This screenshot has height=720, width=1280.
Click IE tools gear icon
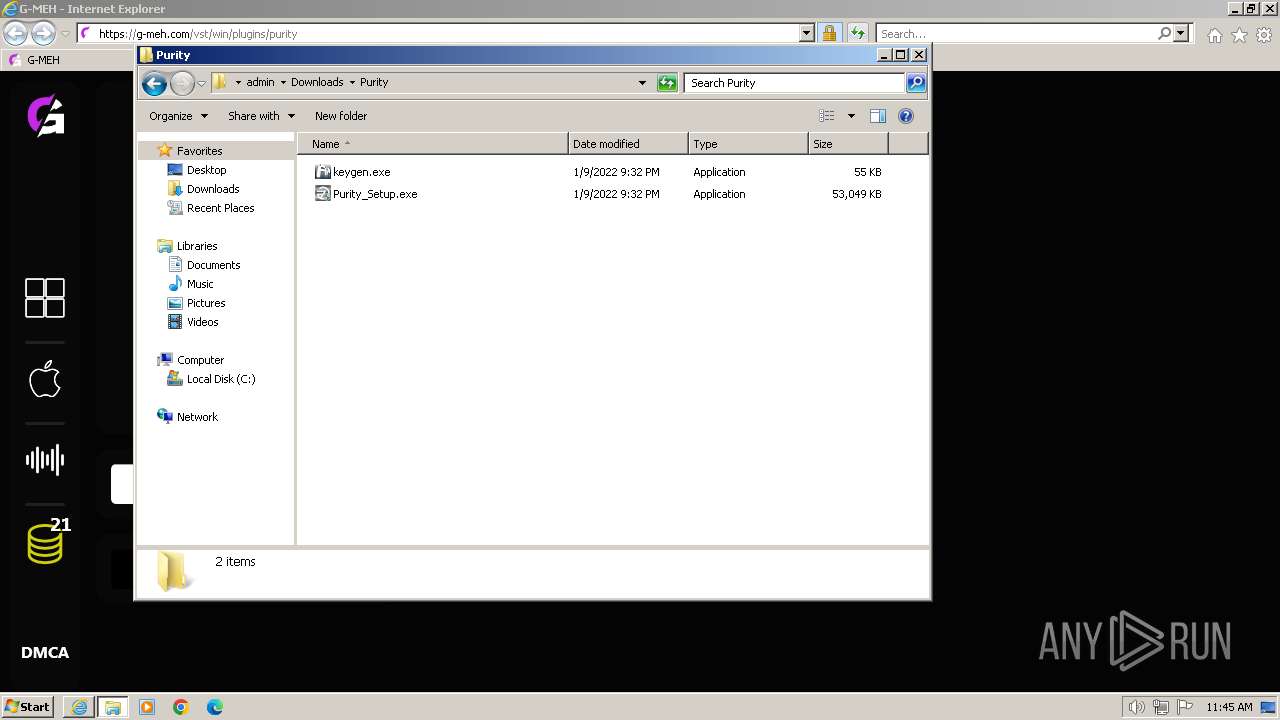(1264, 35)
